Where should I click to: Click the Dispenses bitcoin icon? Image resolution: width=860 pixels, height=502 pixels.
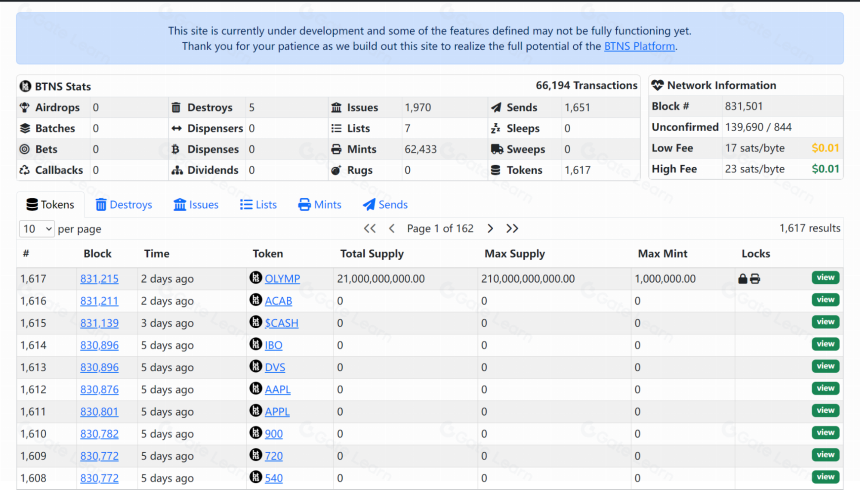(x=176, y=149)
